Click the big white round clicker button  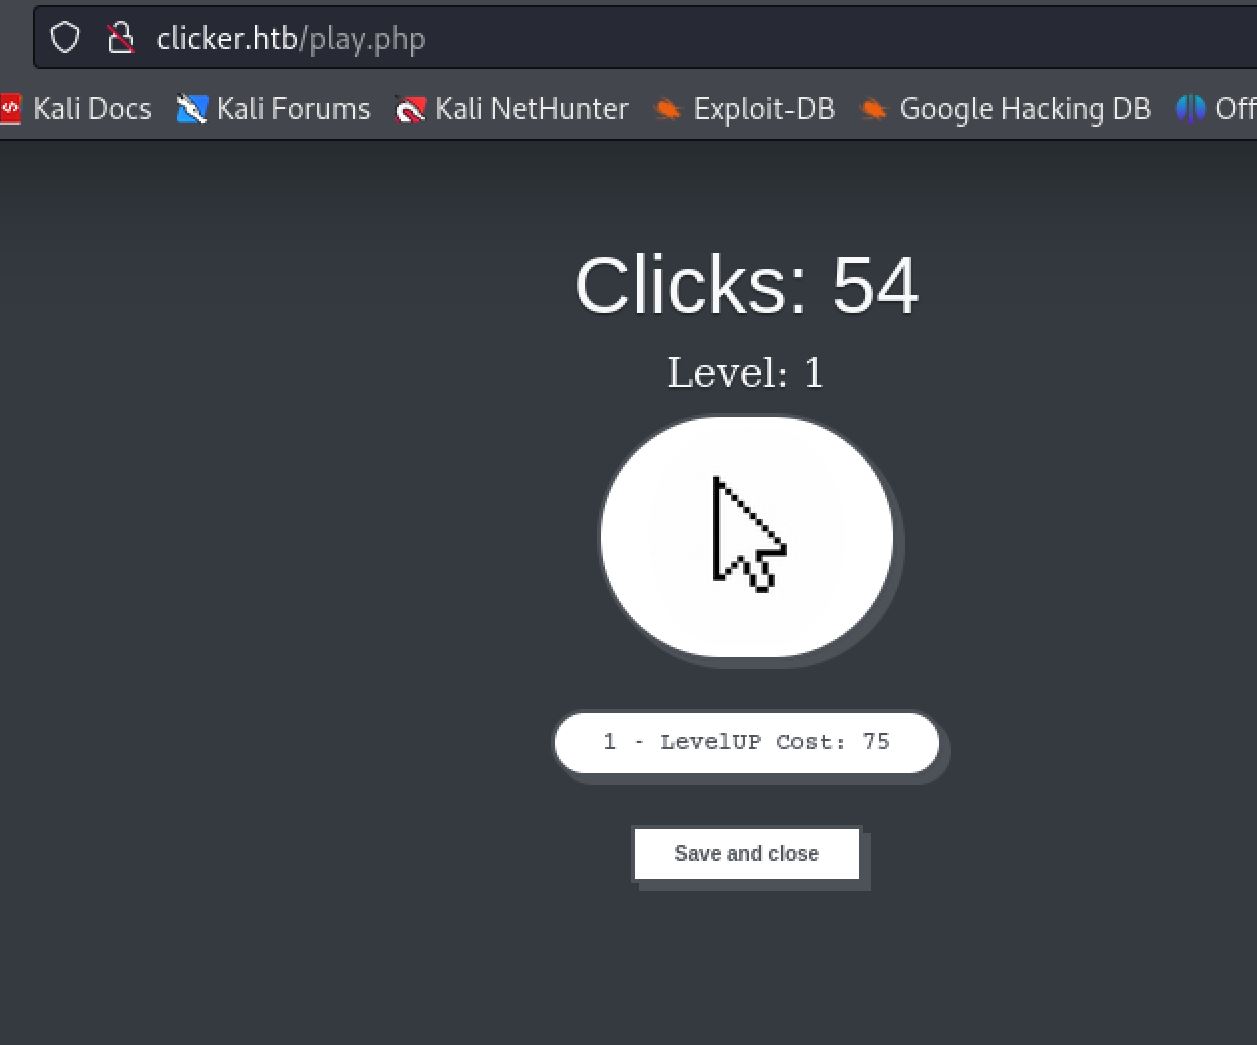tap(747, 538)
